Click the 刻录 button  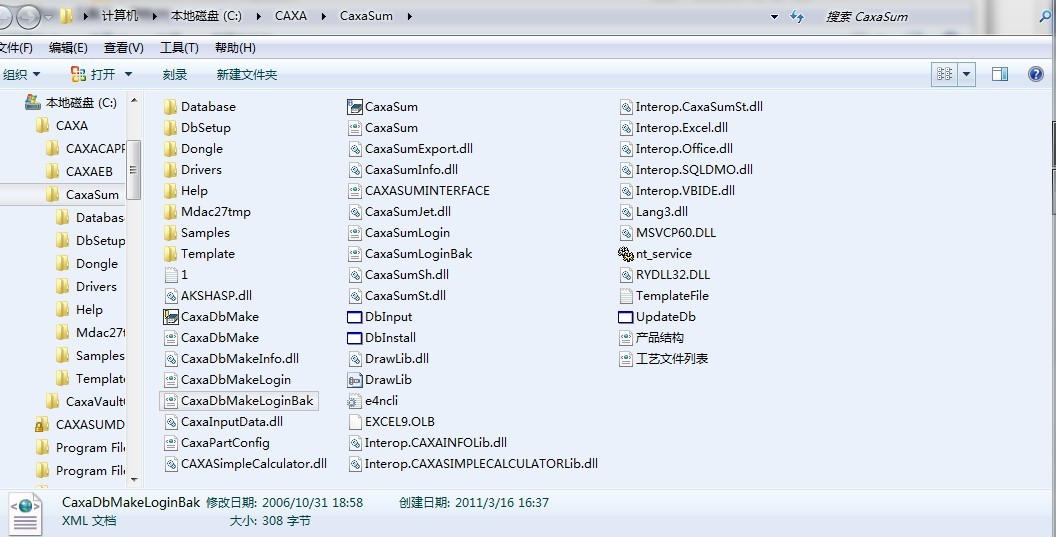[175, 74]
